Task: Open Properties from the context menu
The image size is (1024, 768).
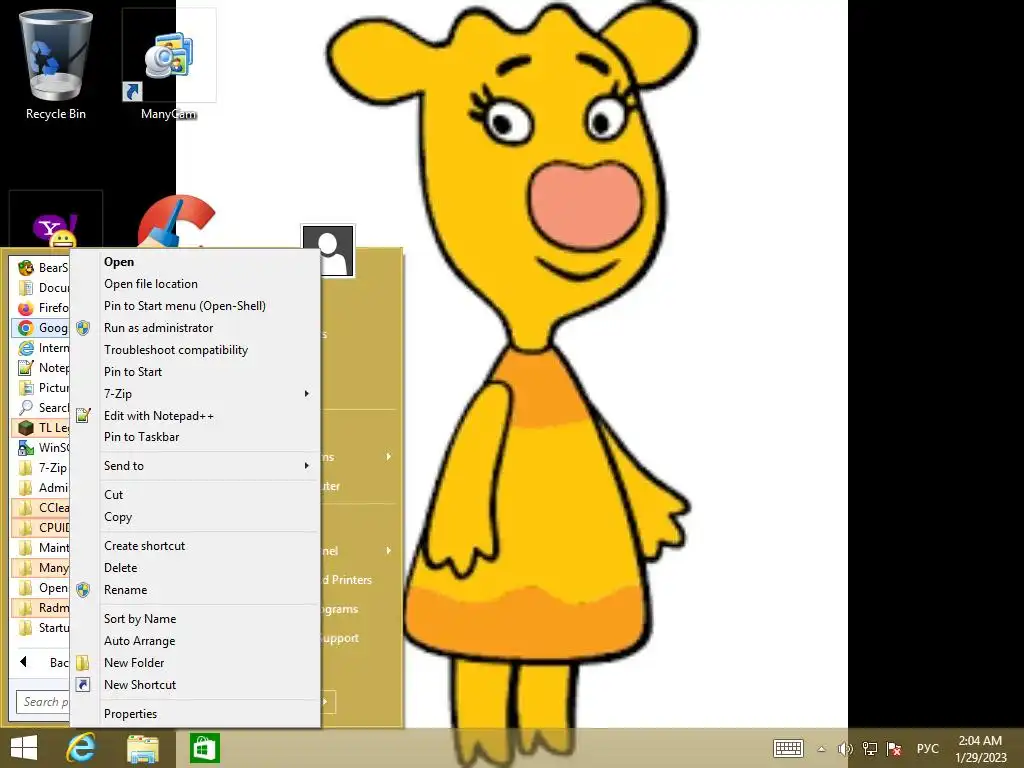Action: click(x=196, y=714)
